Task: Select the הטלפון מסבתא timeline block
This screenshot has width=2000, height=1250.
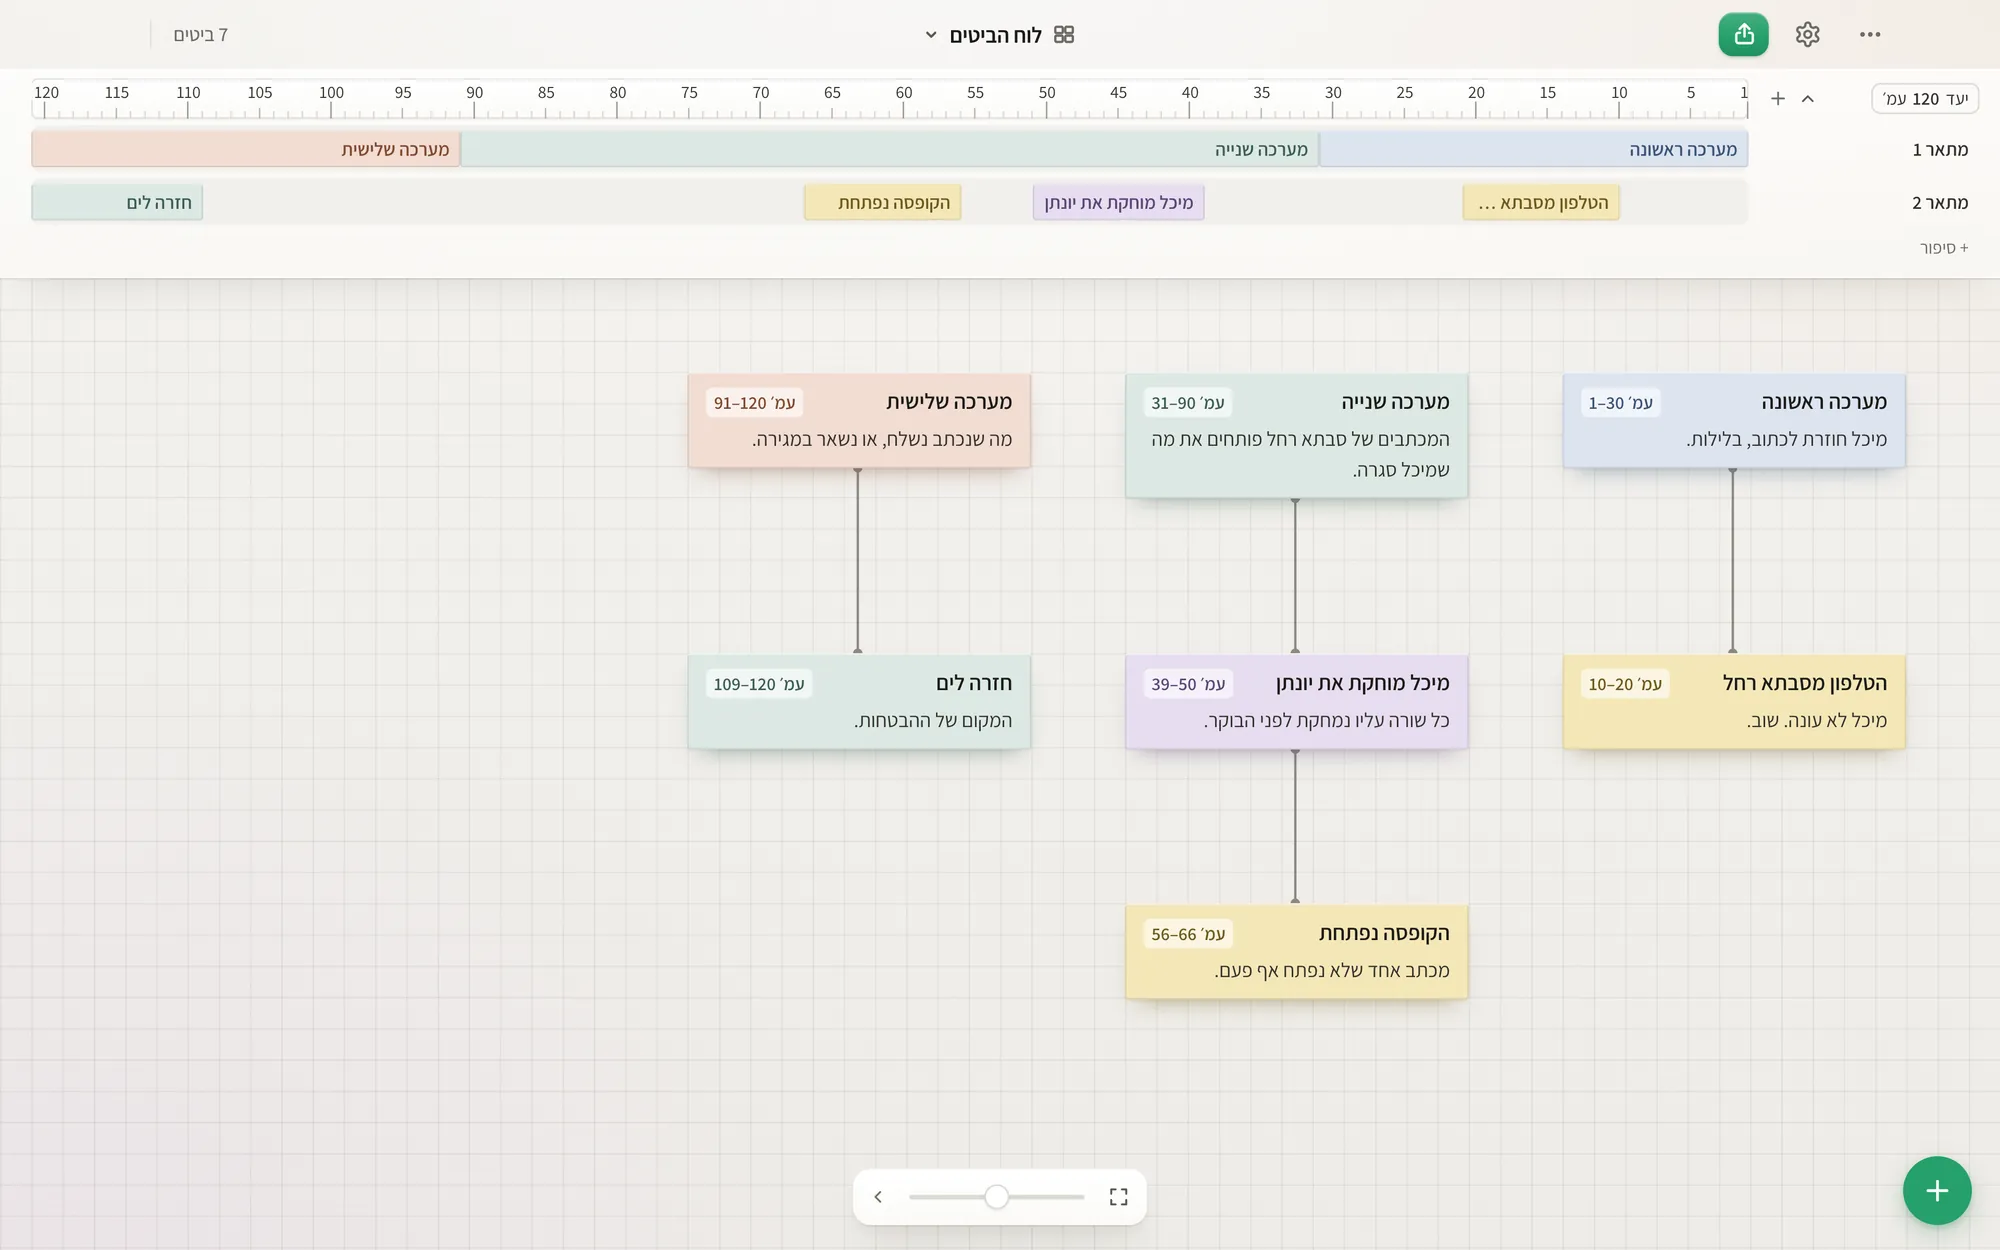Action: click(1541, 203)
